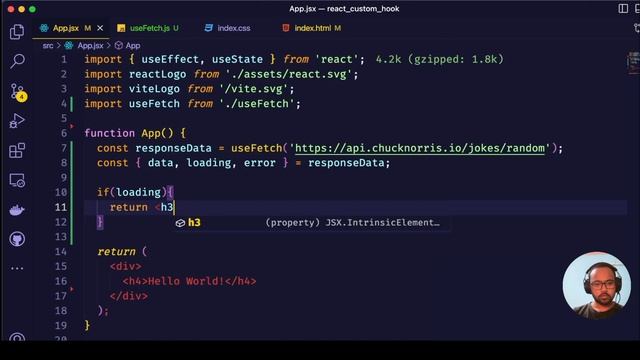The height and width of the screenshot is (360, 640).
Task: Click line number 14 in the gutter
Action: (x=61, y=251)
